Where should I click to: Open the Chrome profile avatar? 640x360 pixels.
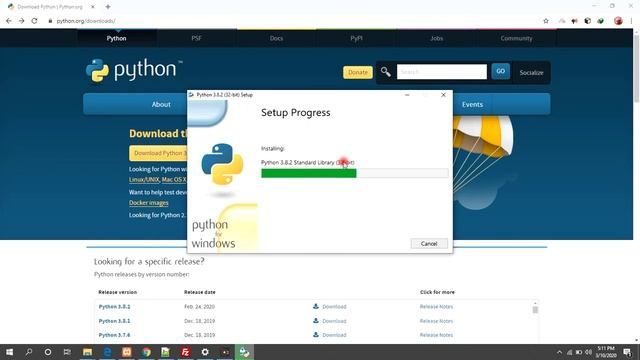point(618,21)
